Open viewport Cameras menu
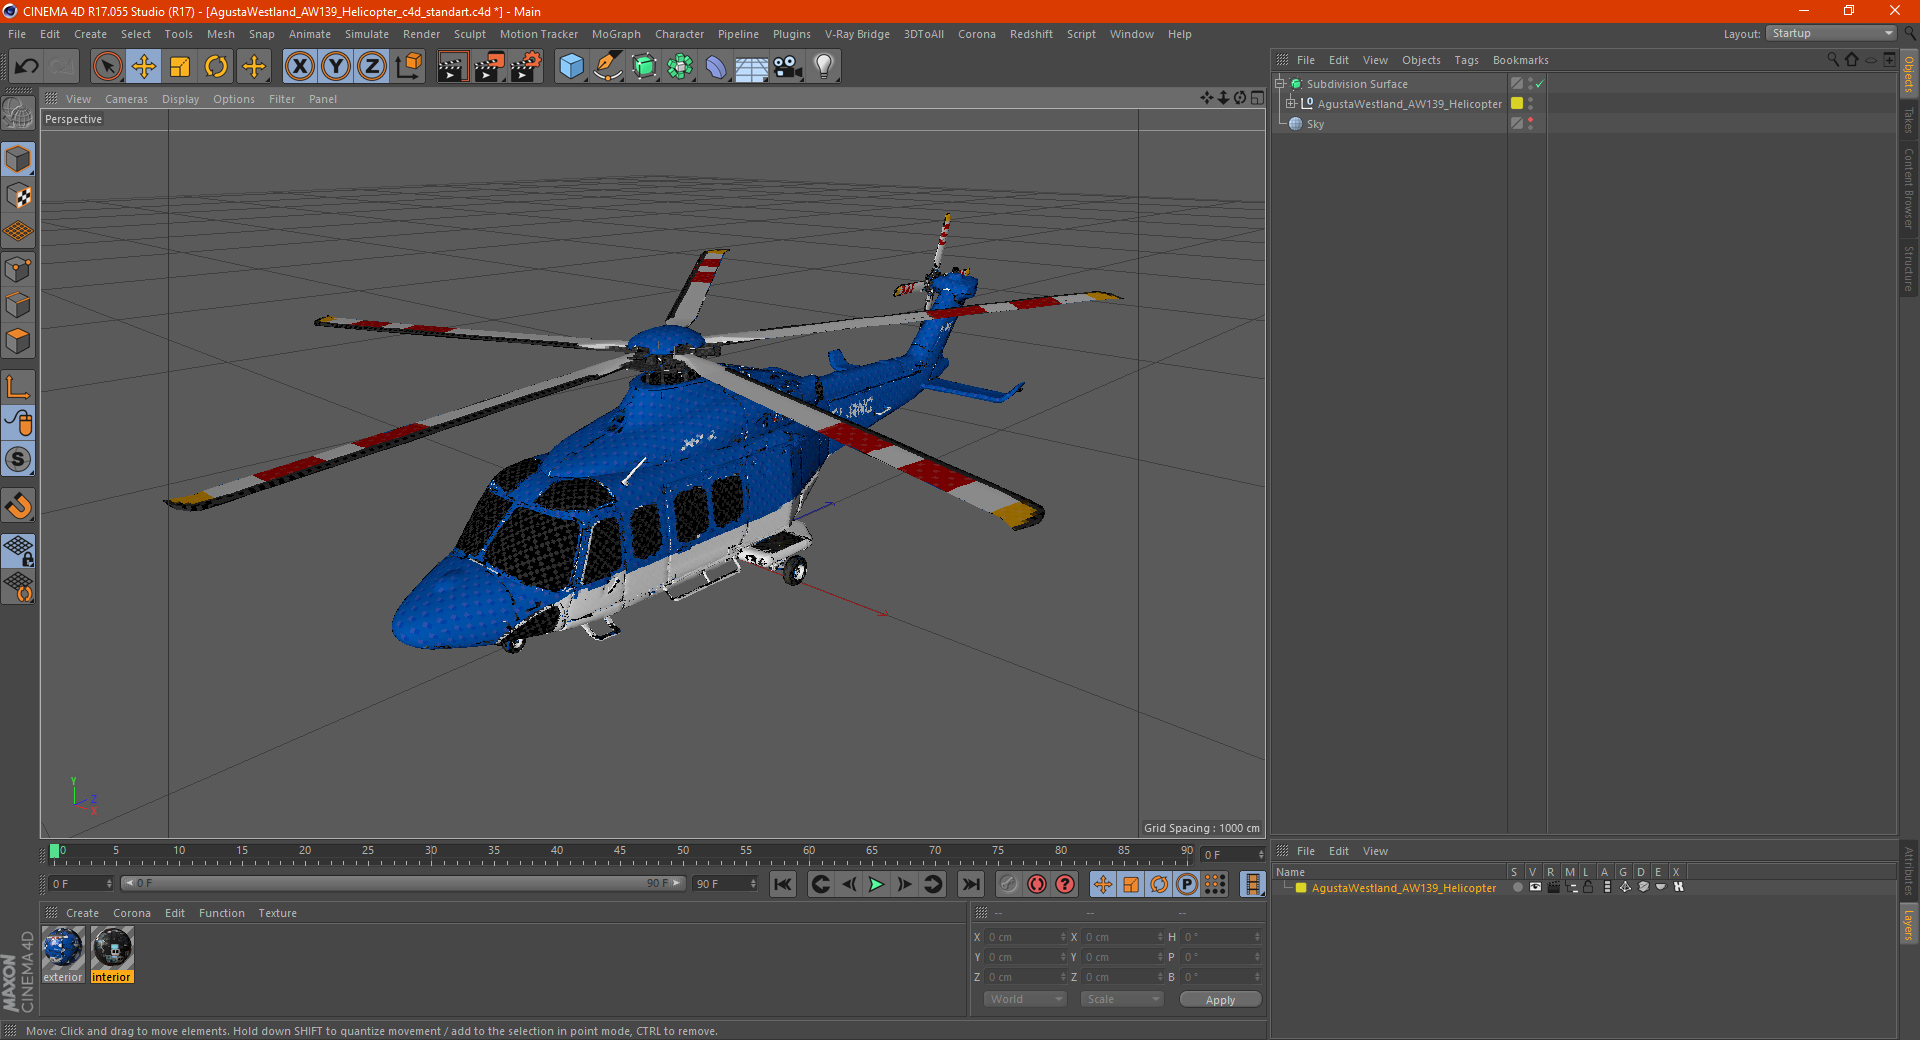1920x1040 pixels. tap(126, 99)
